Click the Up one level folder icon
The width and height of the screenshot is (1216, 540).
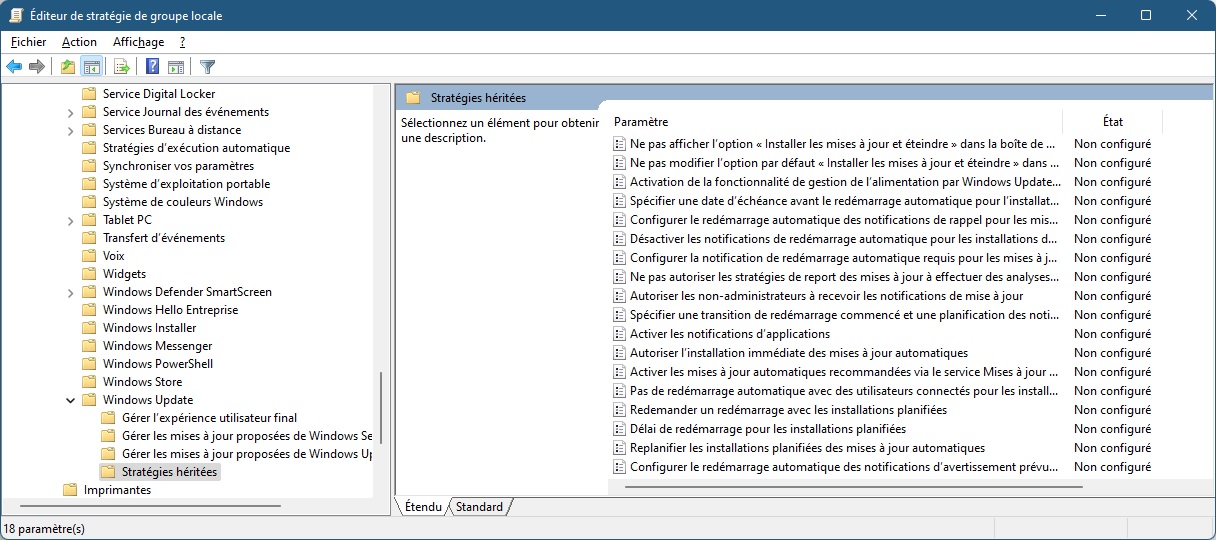[67, 67]
